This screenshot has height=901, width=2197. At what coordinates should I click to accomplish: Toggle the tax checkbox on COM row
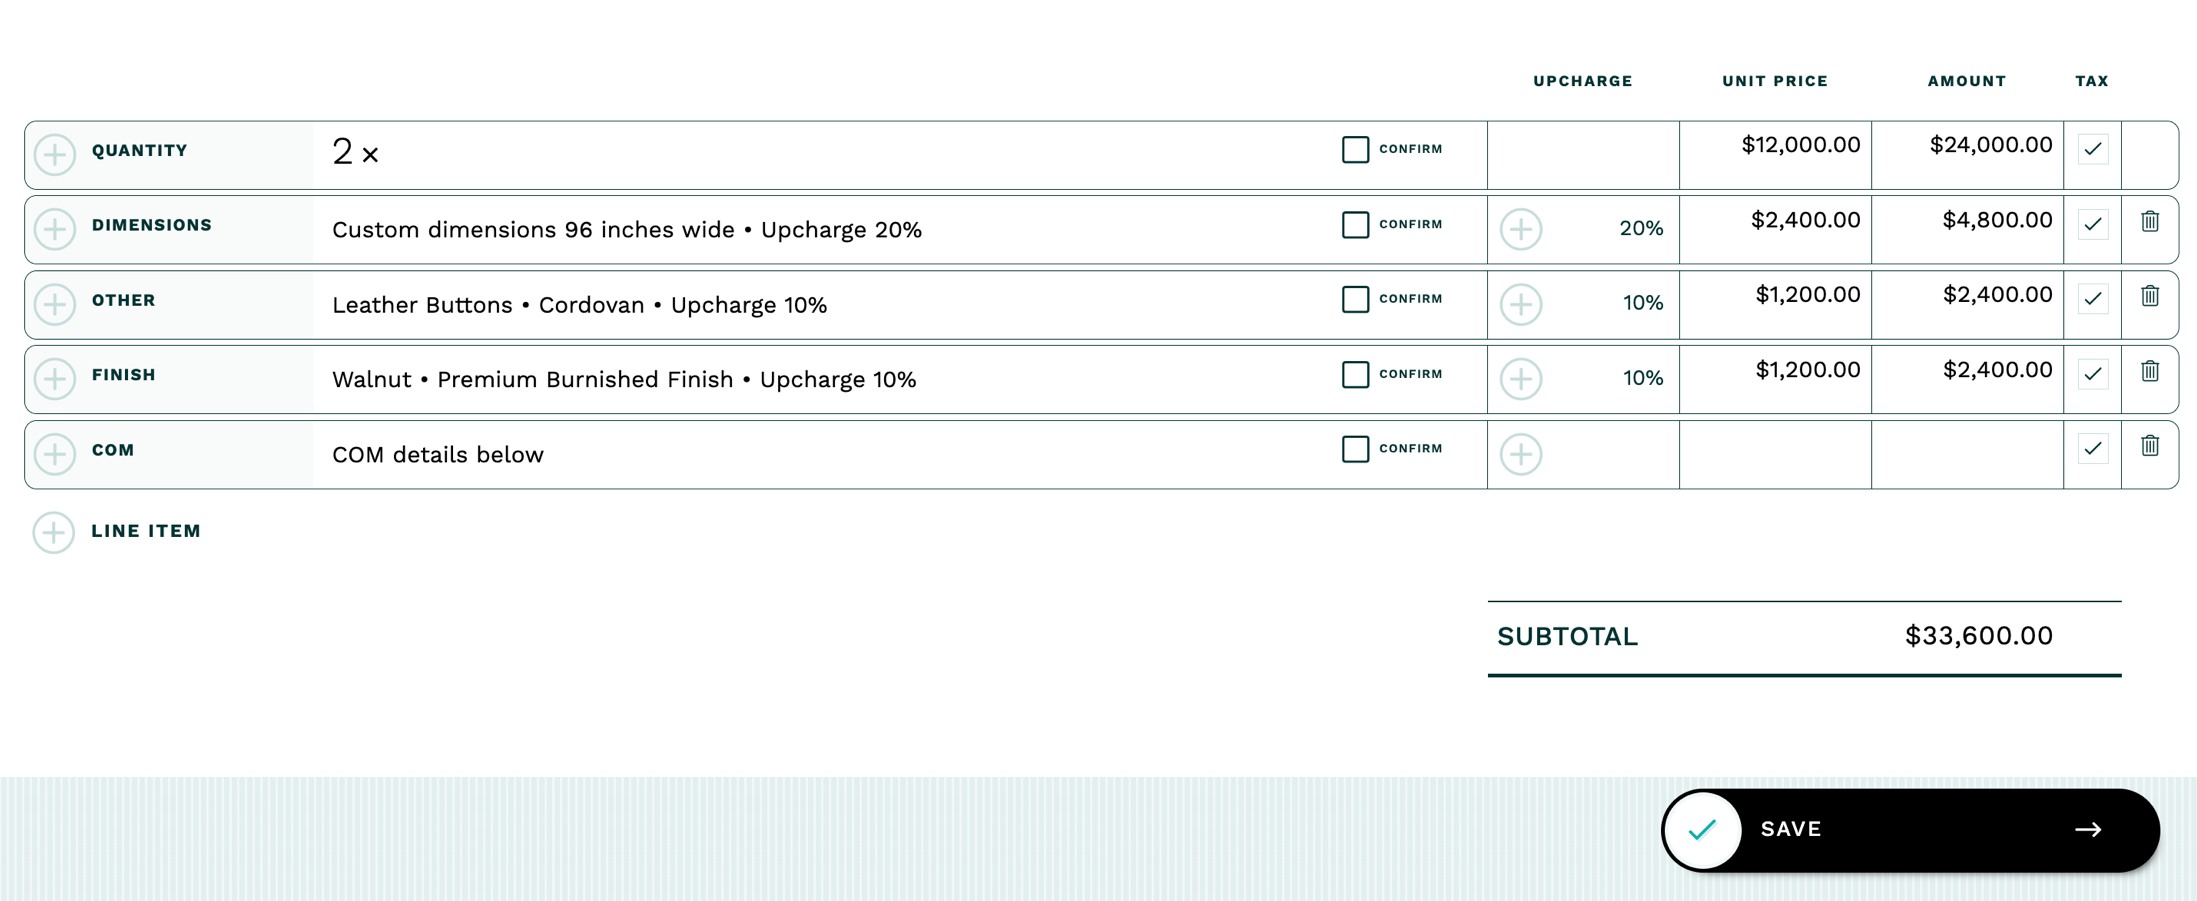(2092, 449)
